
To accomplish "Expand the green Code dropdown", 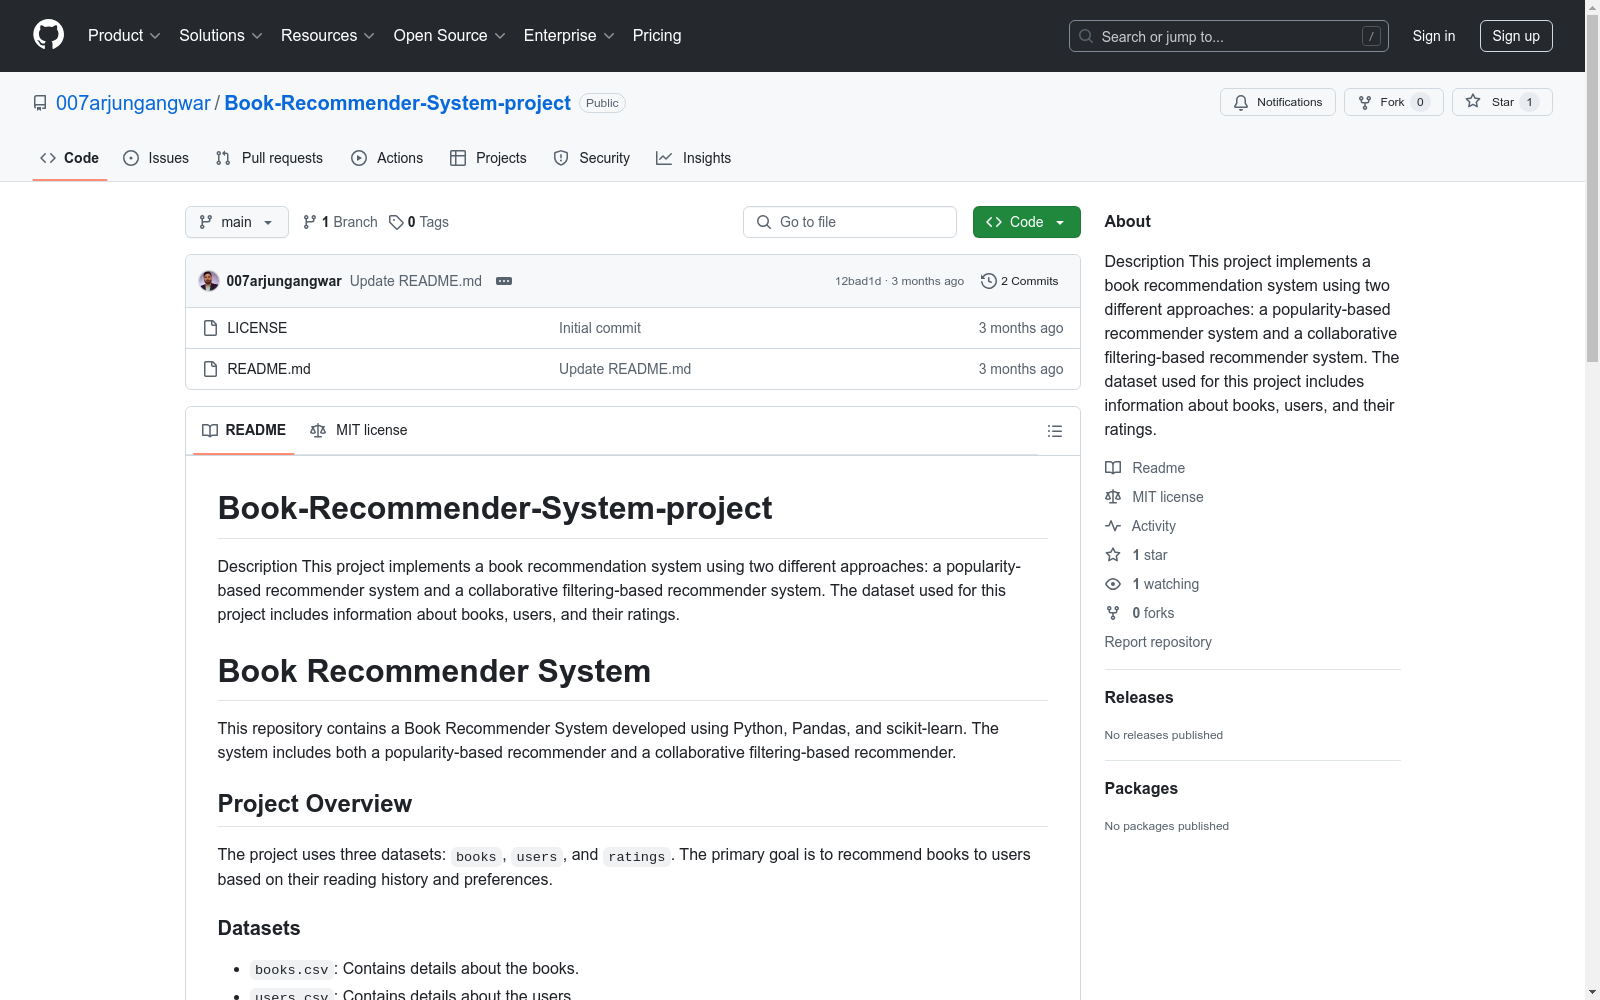I will pos(1026,222).
